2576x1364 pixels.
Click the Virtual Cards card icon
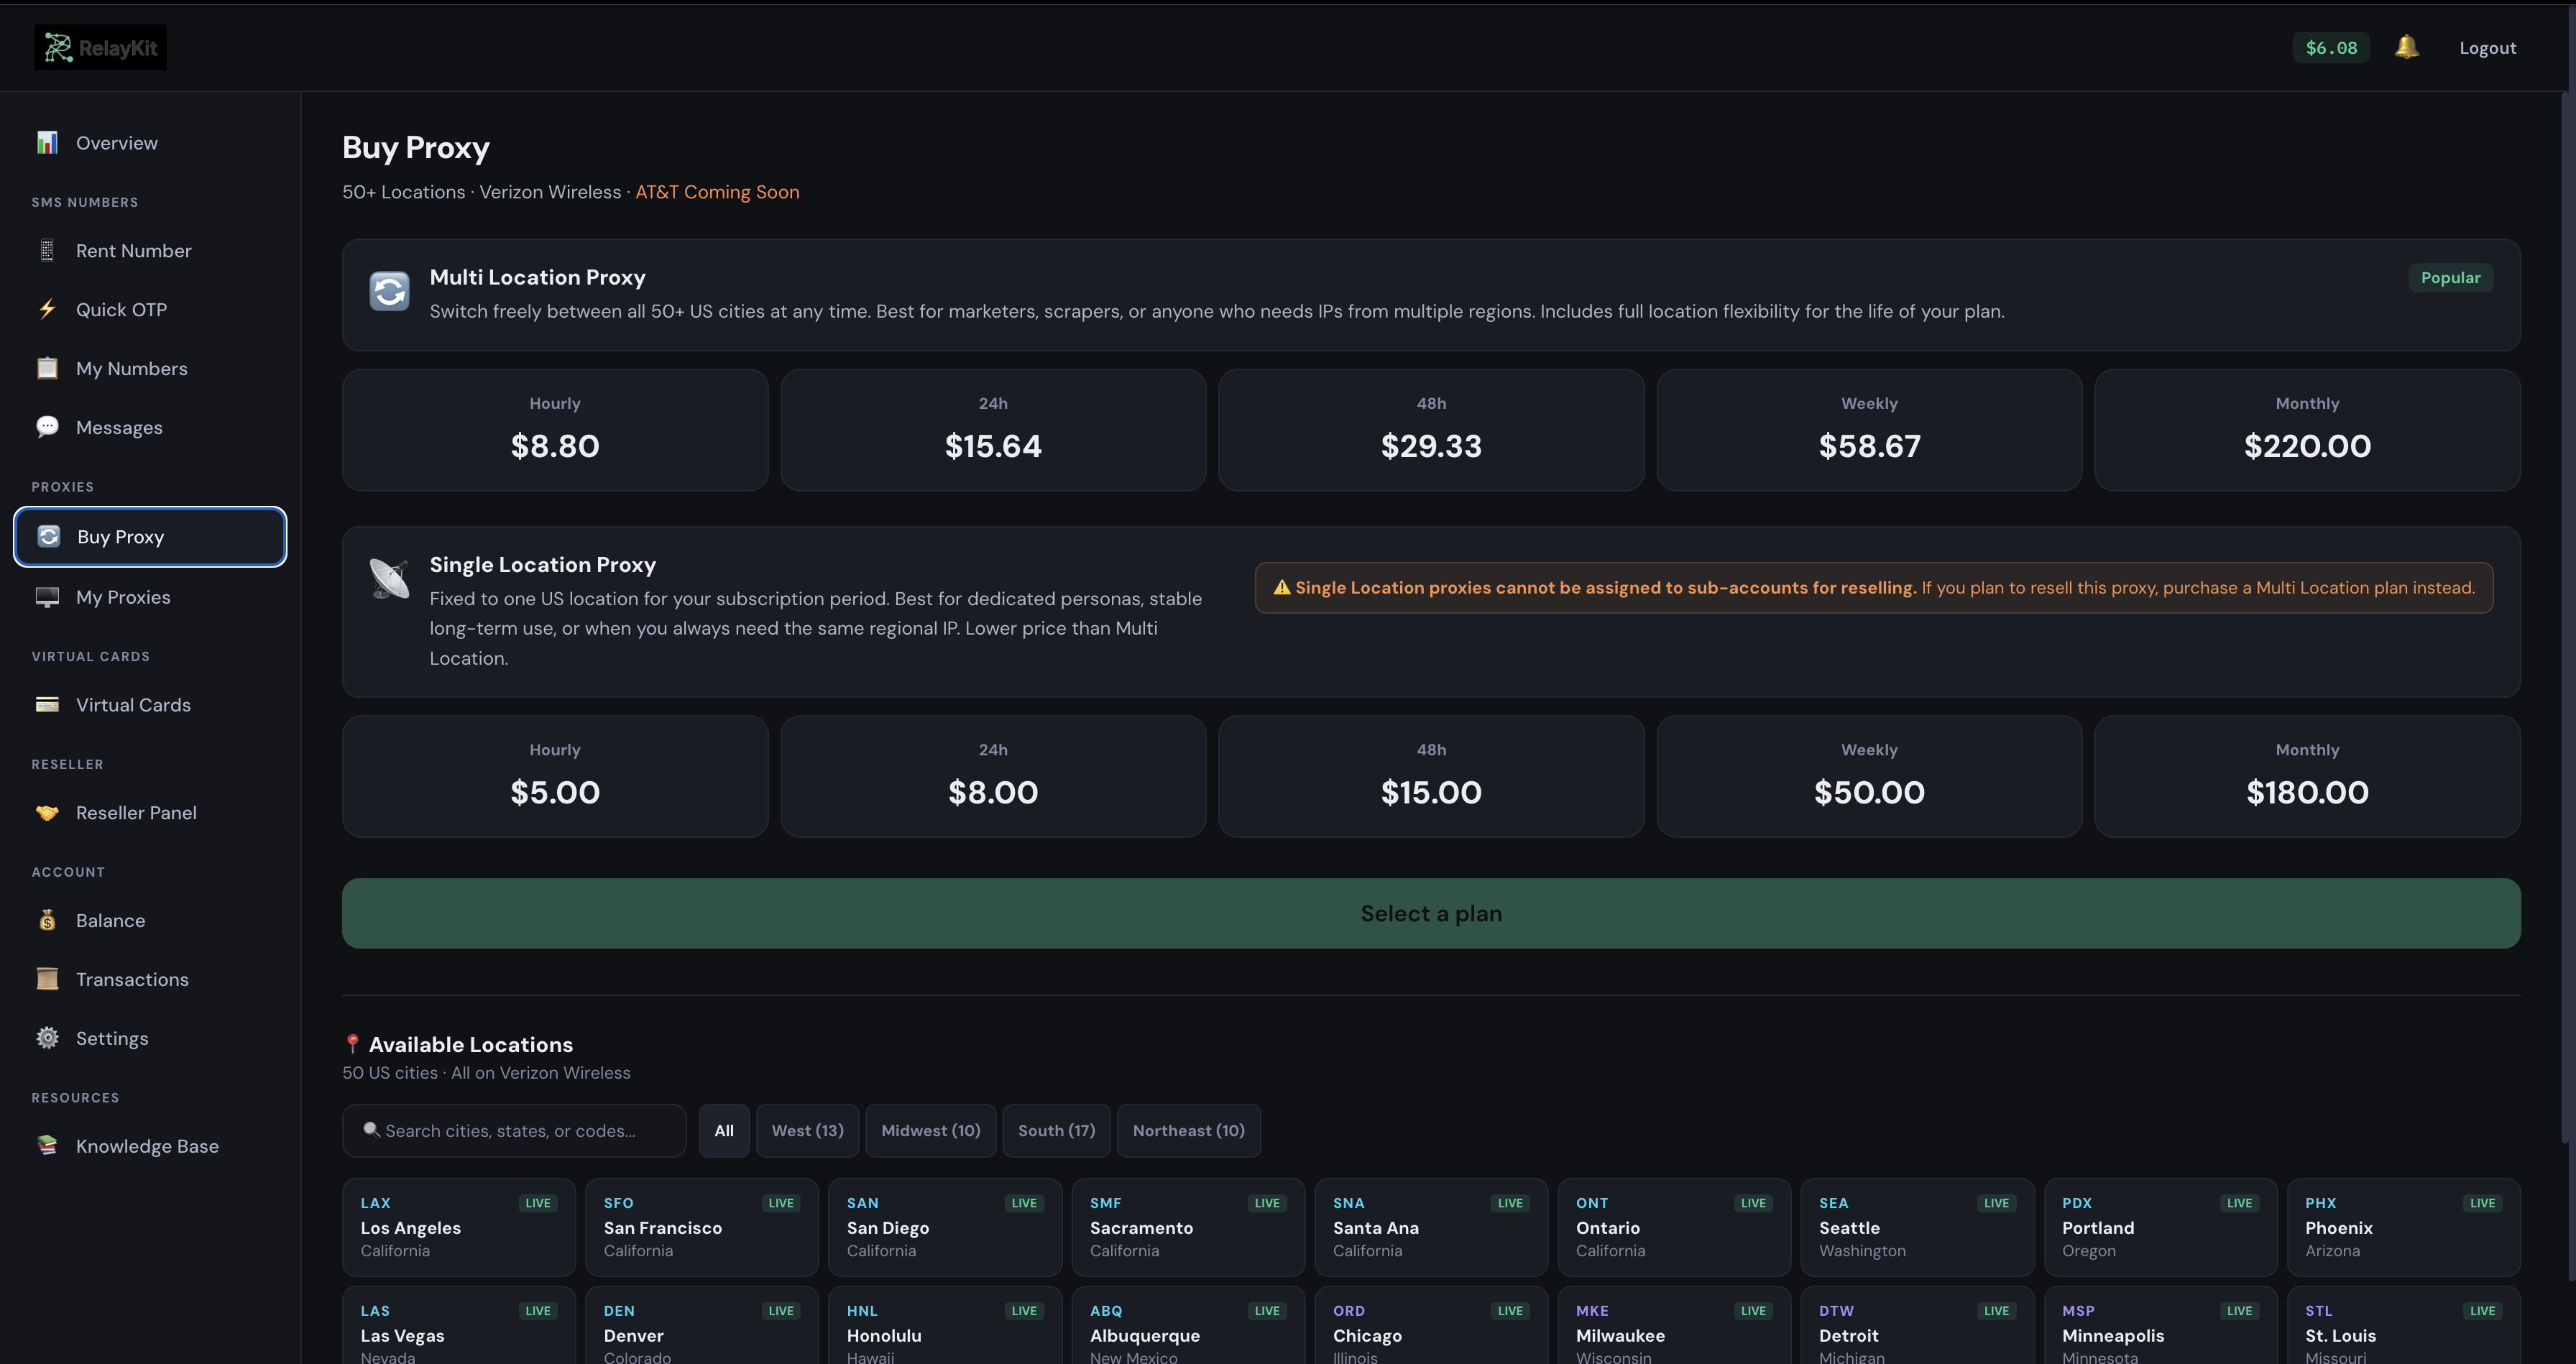[47, 705]
